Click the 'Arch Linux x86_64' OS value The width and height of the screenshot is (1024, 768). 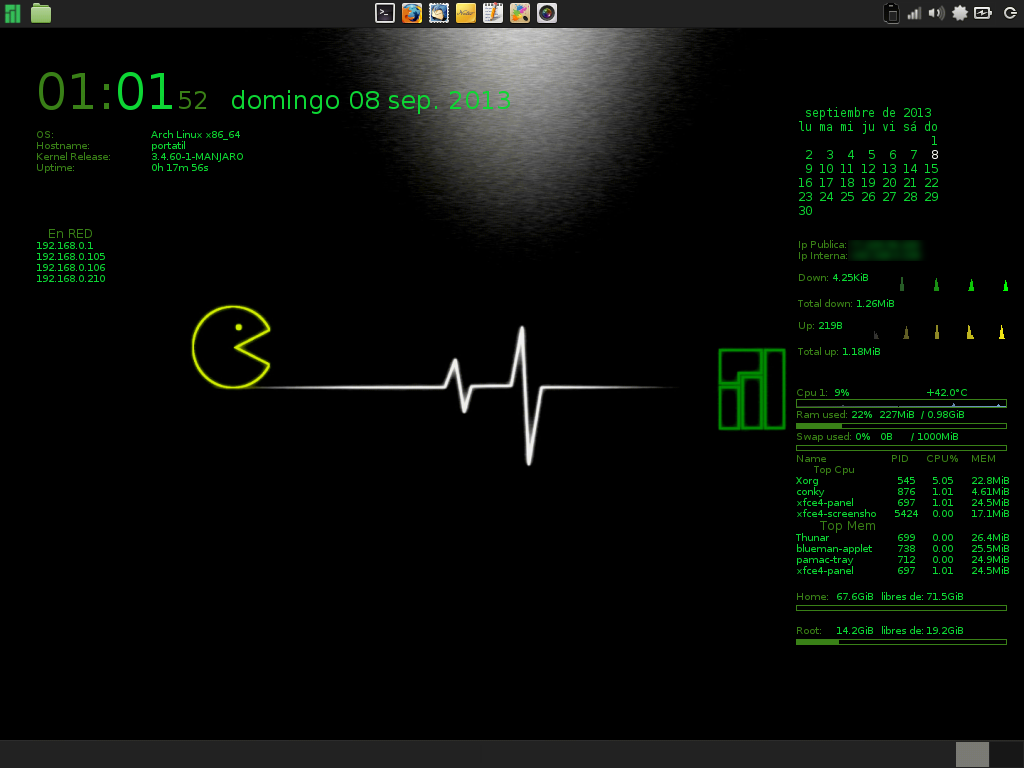[196, 135]
